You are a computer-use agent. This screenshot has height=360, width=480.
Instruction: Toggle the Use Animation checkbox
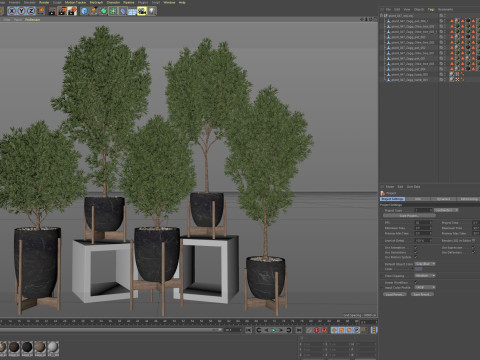[x=415, y=247]
